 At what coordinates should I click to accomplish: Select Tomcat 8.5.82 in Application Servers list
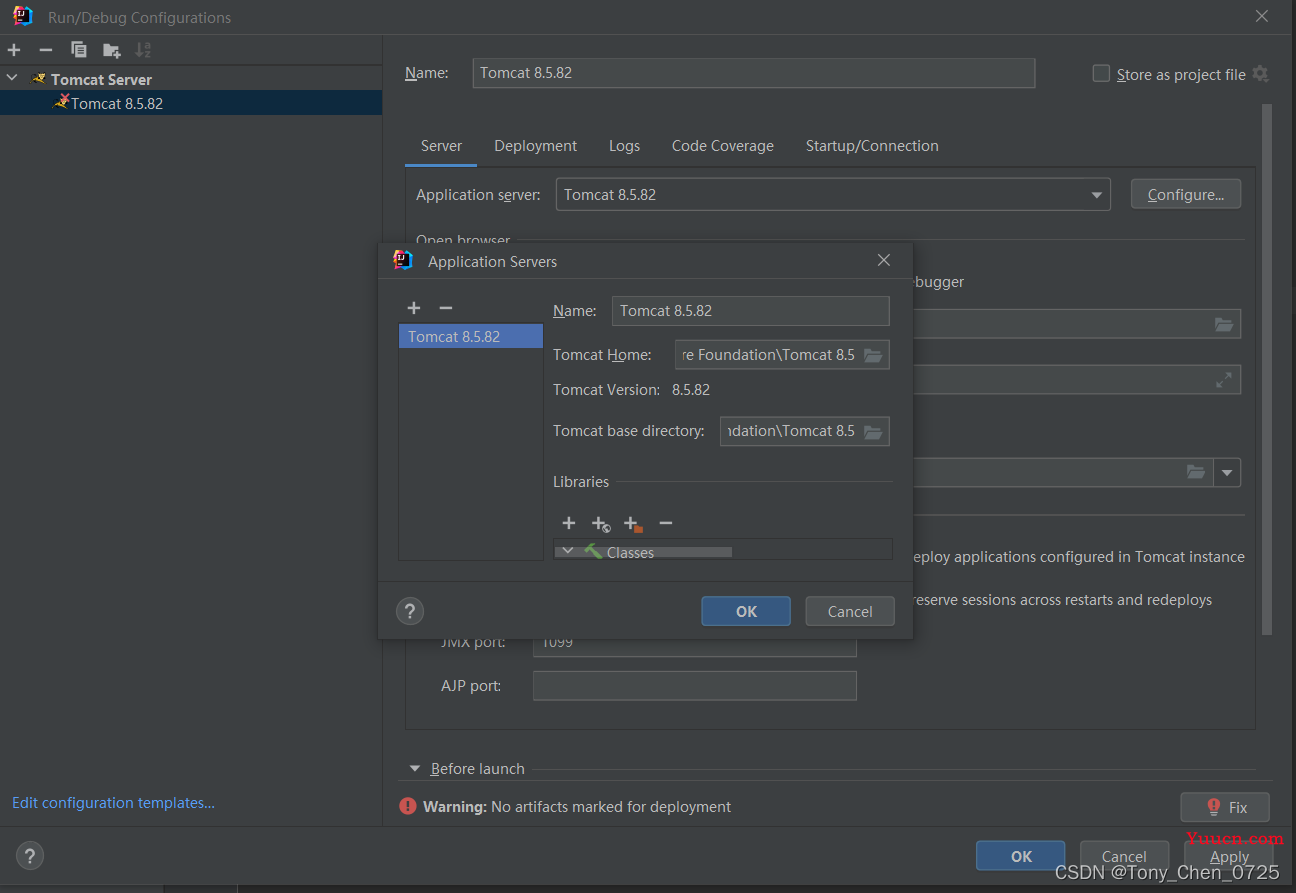(470, 337)
